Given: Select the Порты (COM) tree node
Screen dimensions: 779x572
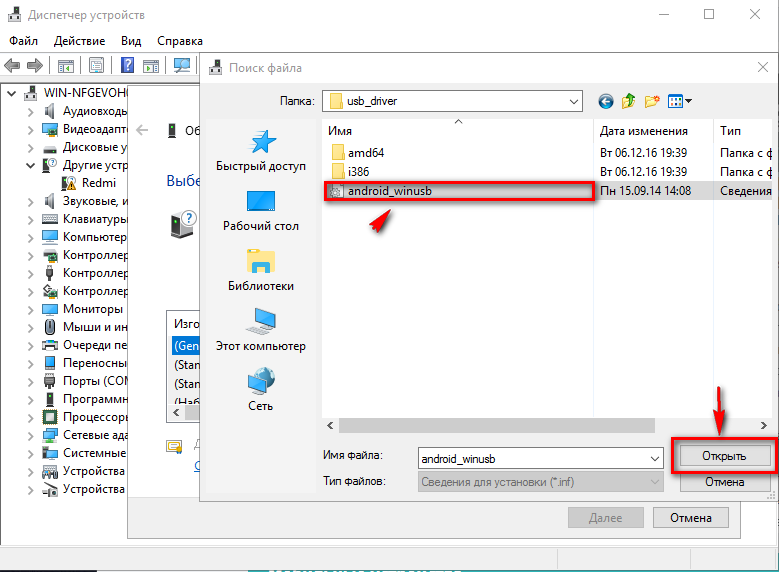Looking at the screenshot, I should tap(94, 381).
